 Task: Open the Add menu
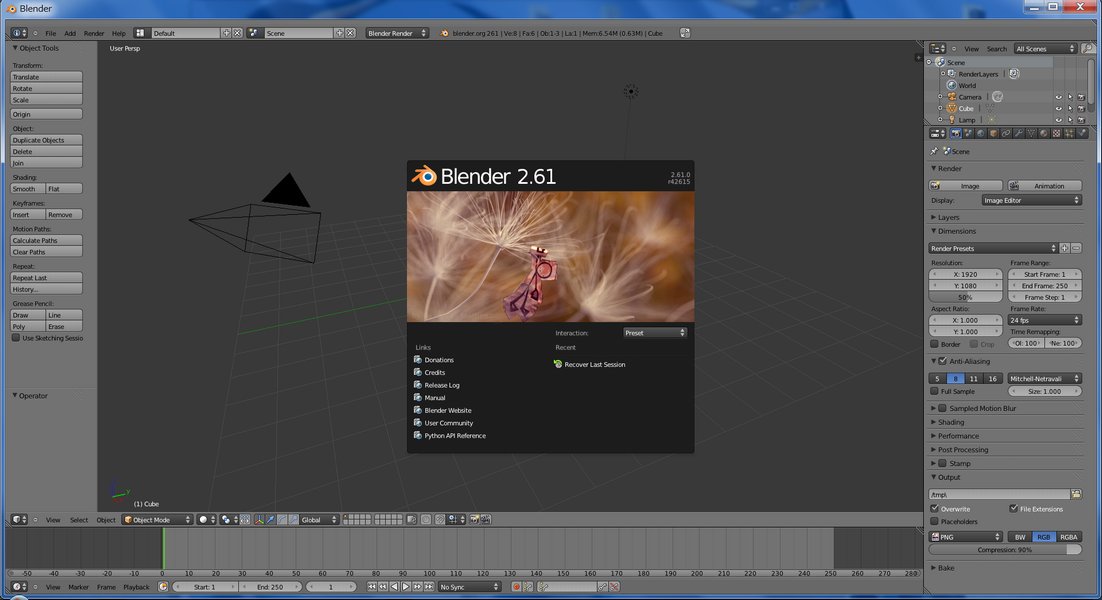[x=70, y=33]
